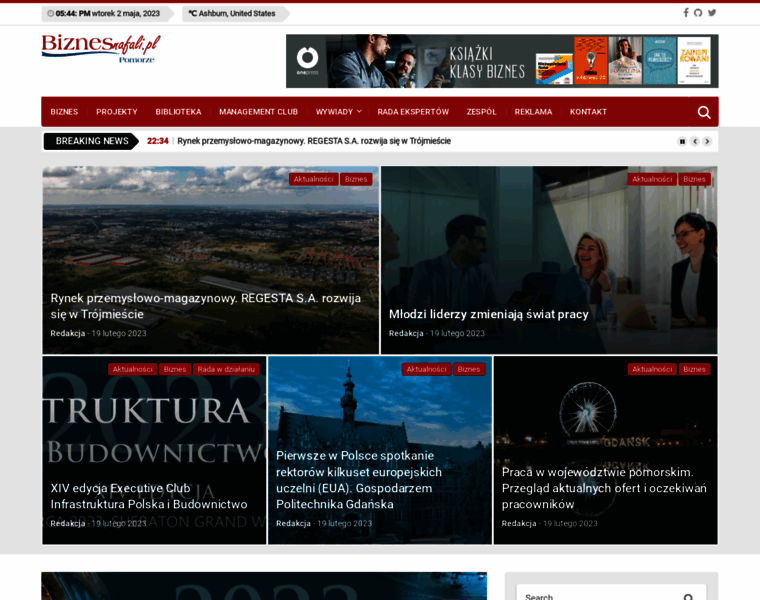Click Redakcja author under Executive Club article
The image size is (760, 600).
tap(67, 523)
